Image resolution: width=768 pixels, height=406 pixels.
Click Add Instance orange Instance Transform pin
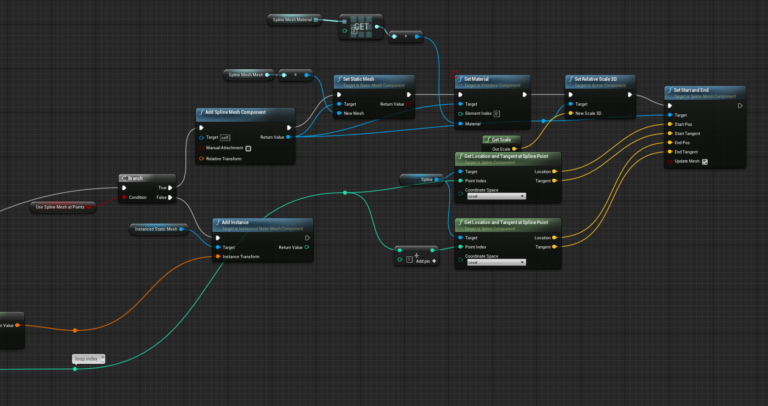[218, 257]
